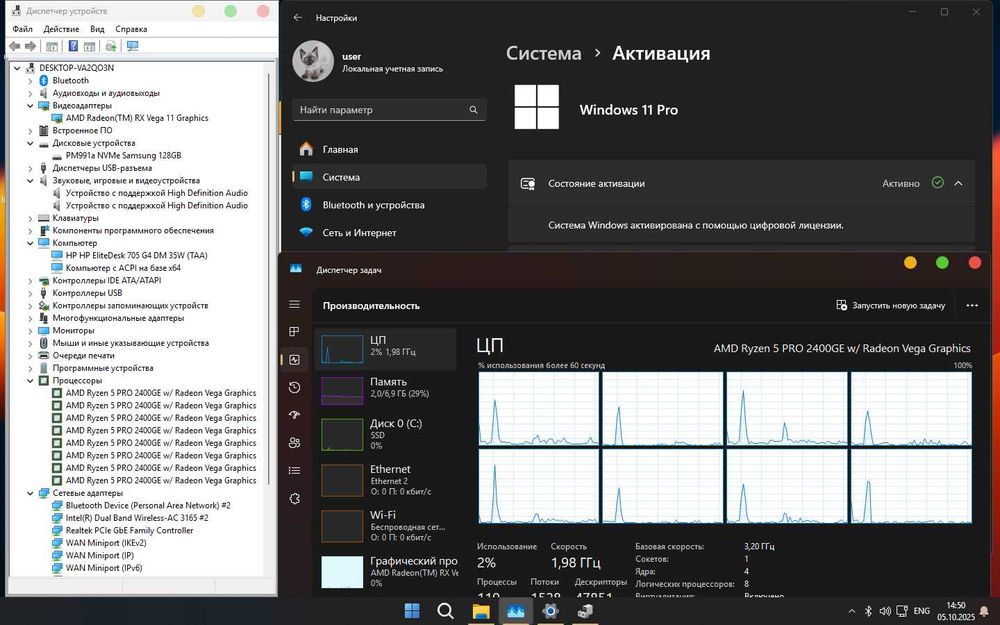Image resolution: width=1000 pixels, height=625 pixels.
Task: Open Task Manager Startup apps icon
Action: pos(294,415)
